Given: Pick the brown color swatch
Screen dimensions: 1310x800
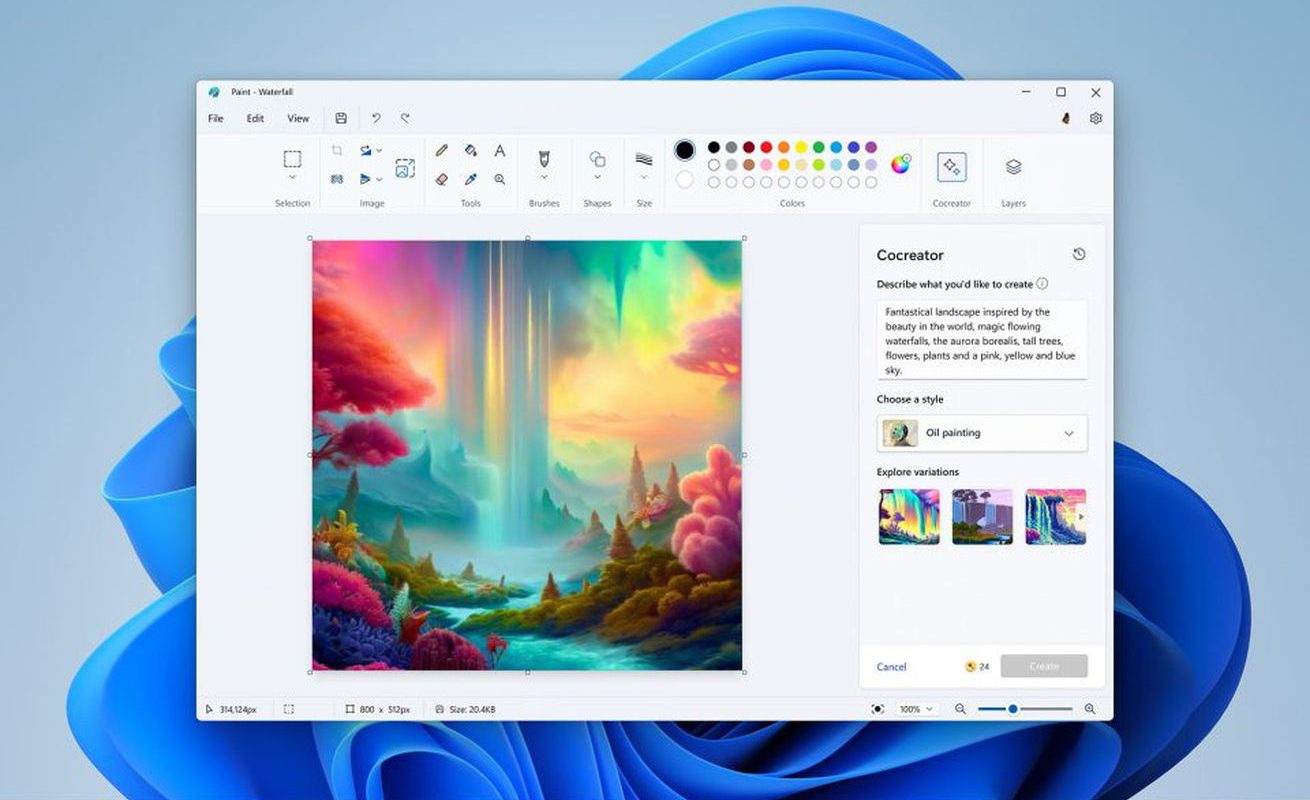Looking at the screenshot, I should [749, 165].
